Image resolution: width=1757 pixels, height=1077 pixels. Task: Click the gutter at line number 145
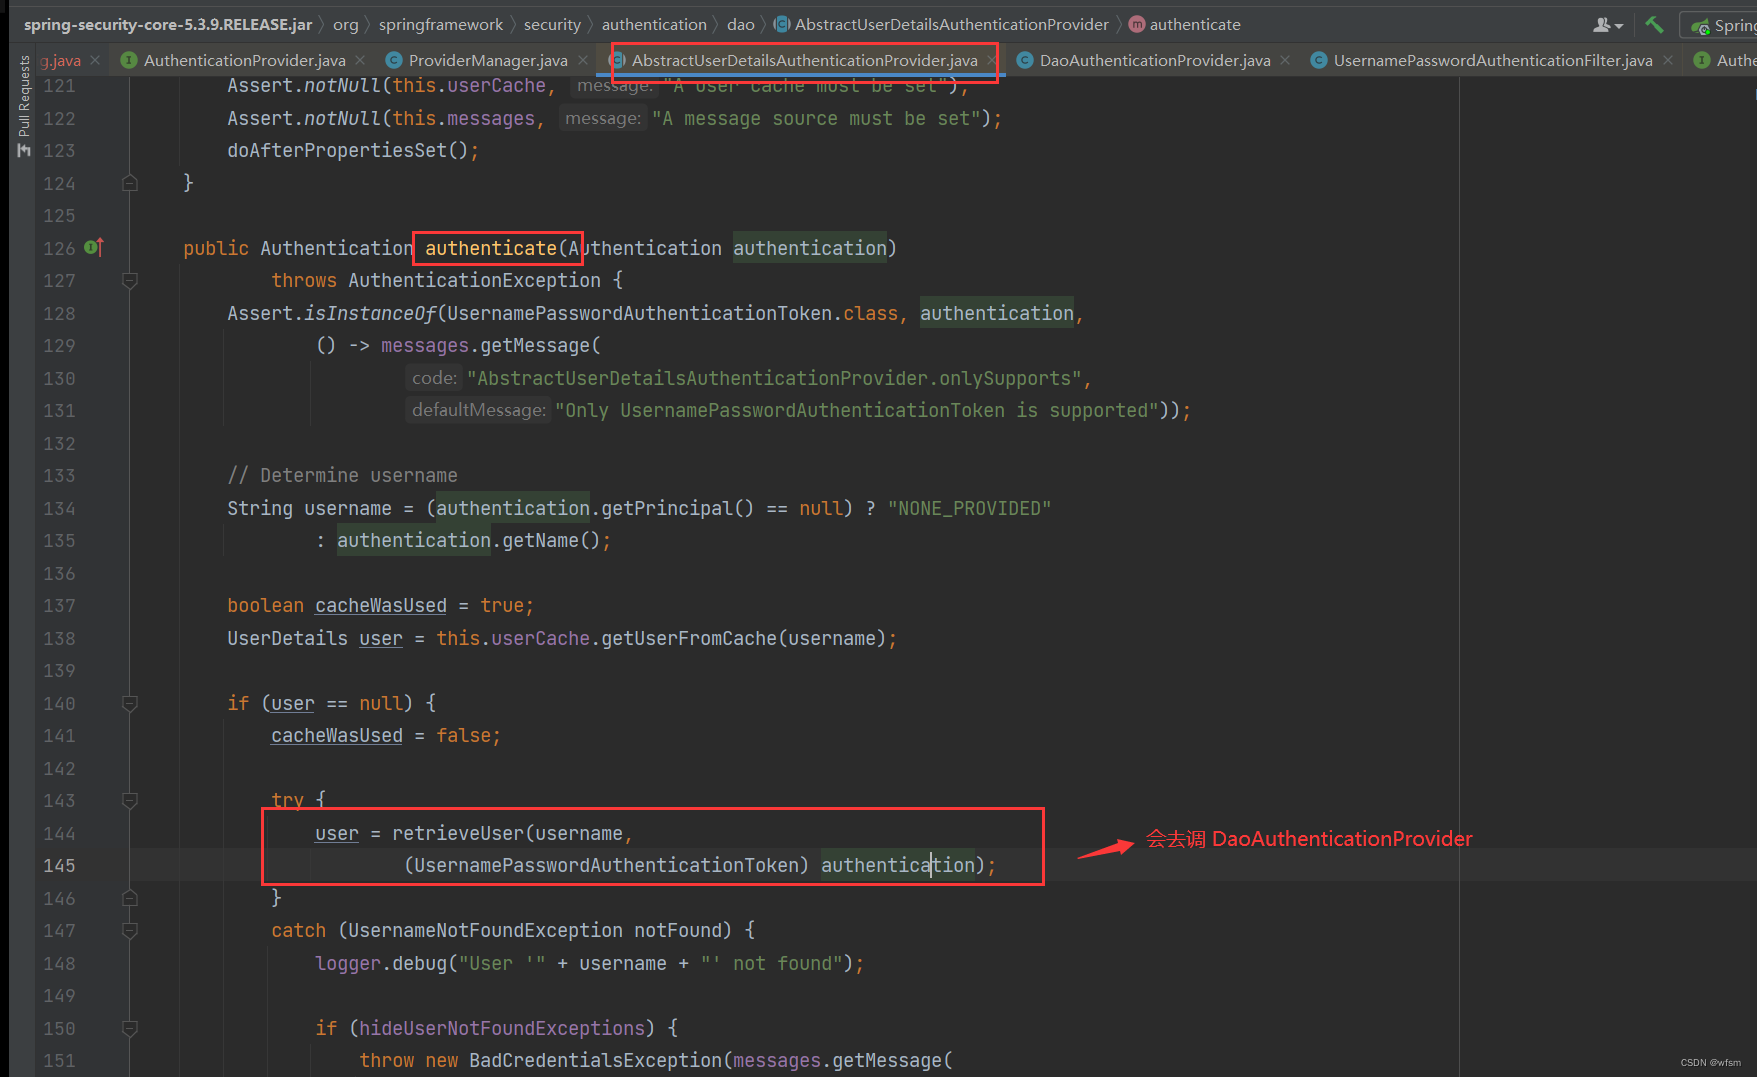pyautogui.click(x=59, y=865)
